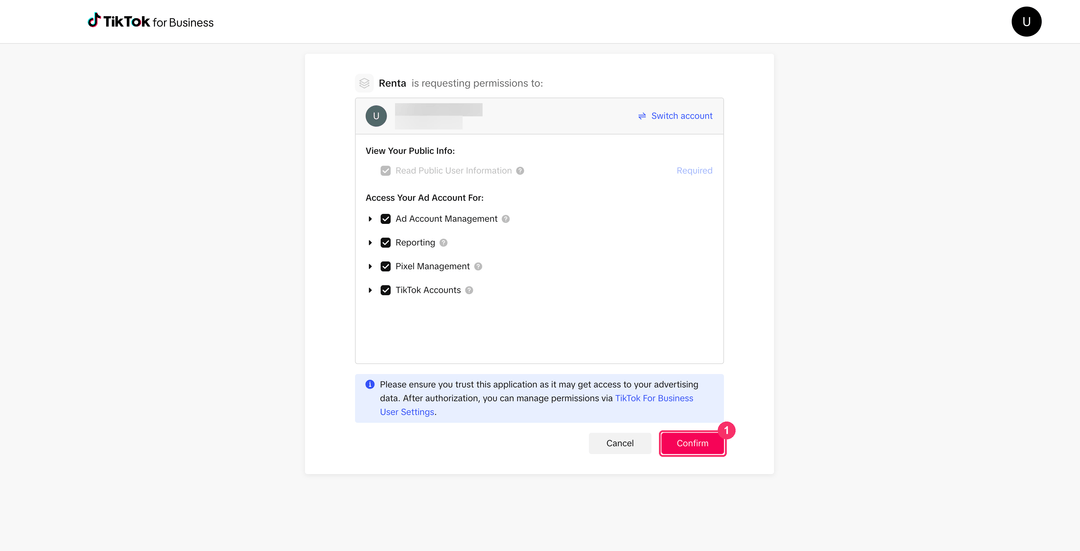Open the user avatar menu in header

pos(1026,21)
